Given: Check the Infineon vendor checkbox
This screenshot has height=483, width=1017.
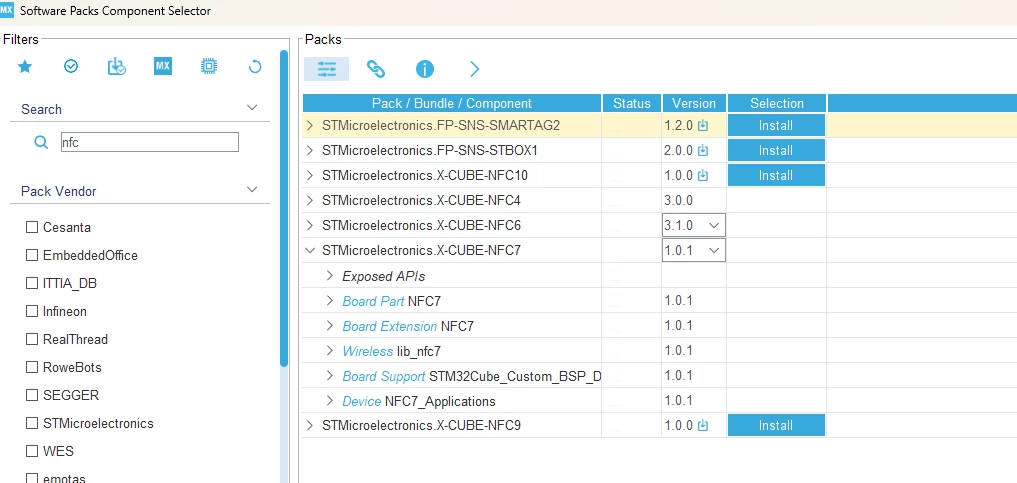Looking at the screenshot, I should click(32, 311).
